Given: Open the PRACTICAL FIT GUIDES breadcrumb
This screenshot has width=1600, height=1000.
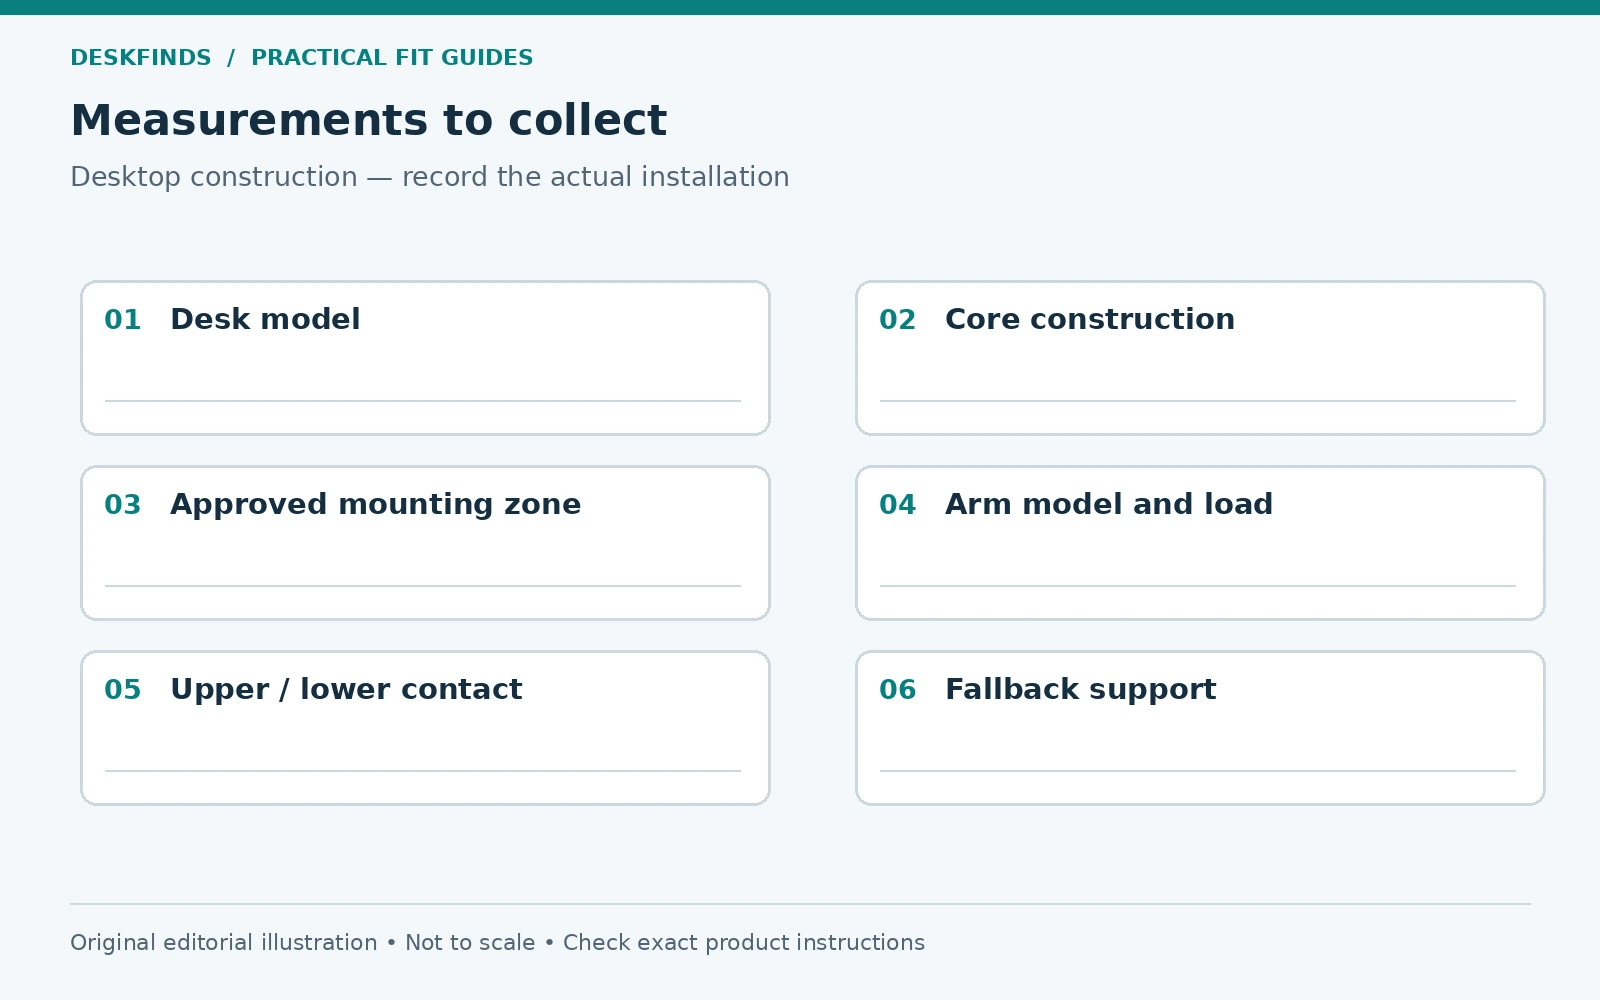Looking at the screenshot, I should click(x=392, y=58).
